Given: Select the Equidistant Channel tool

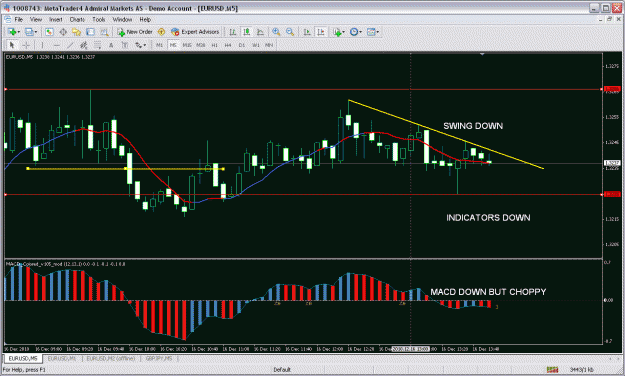Looking at the screenshot, I should (x=83, y=45).
